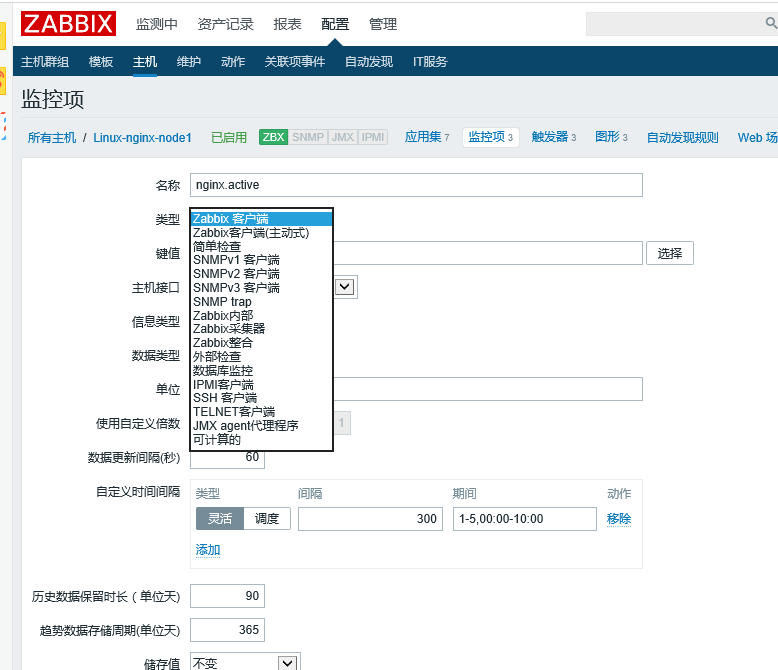Click the search magnifier icon
Viewport: 778px width, 670px height.
point(771,23)
